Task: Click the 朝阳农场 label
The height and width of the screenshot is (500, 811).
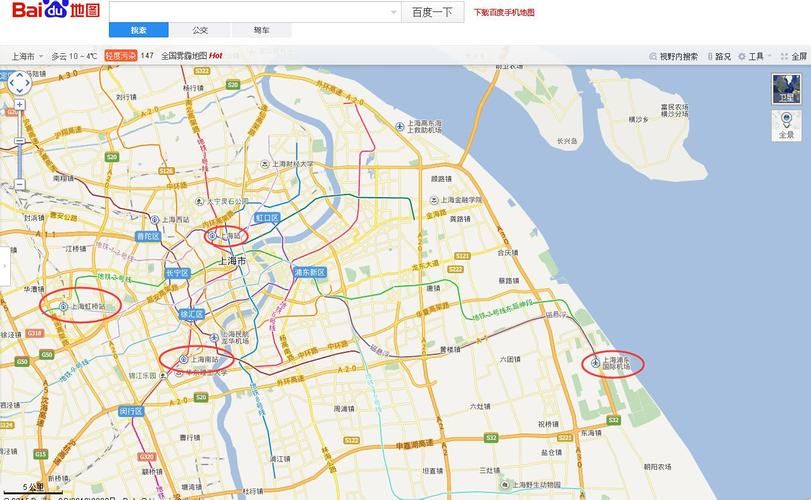Action: pos(657,466)
